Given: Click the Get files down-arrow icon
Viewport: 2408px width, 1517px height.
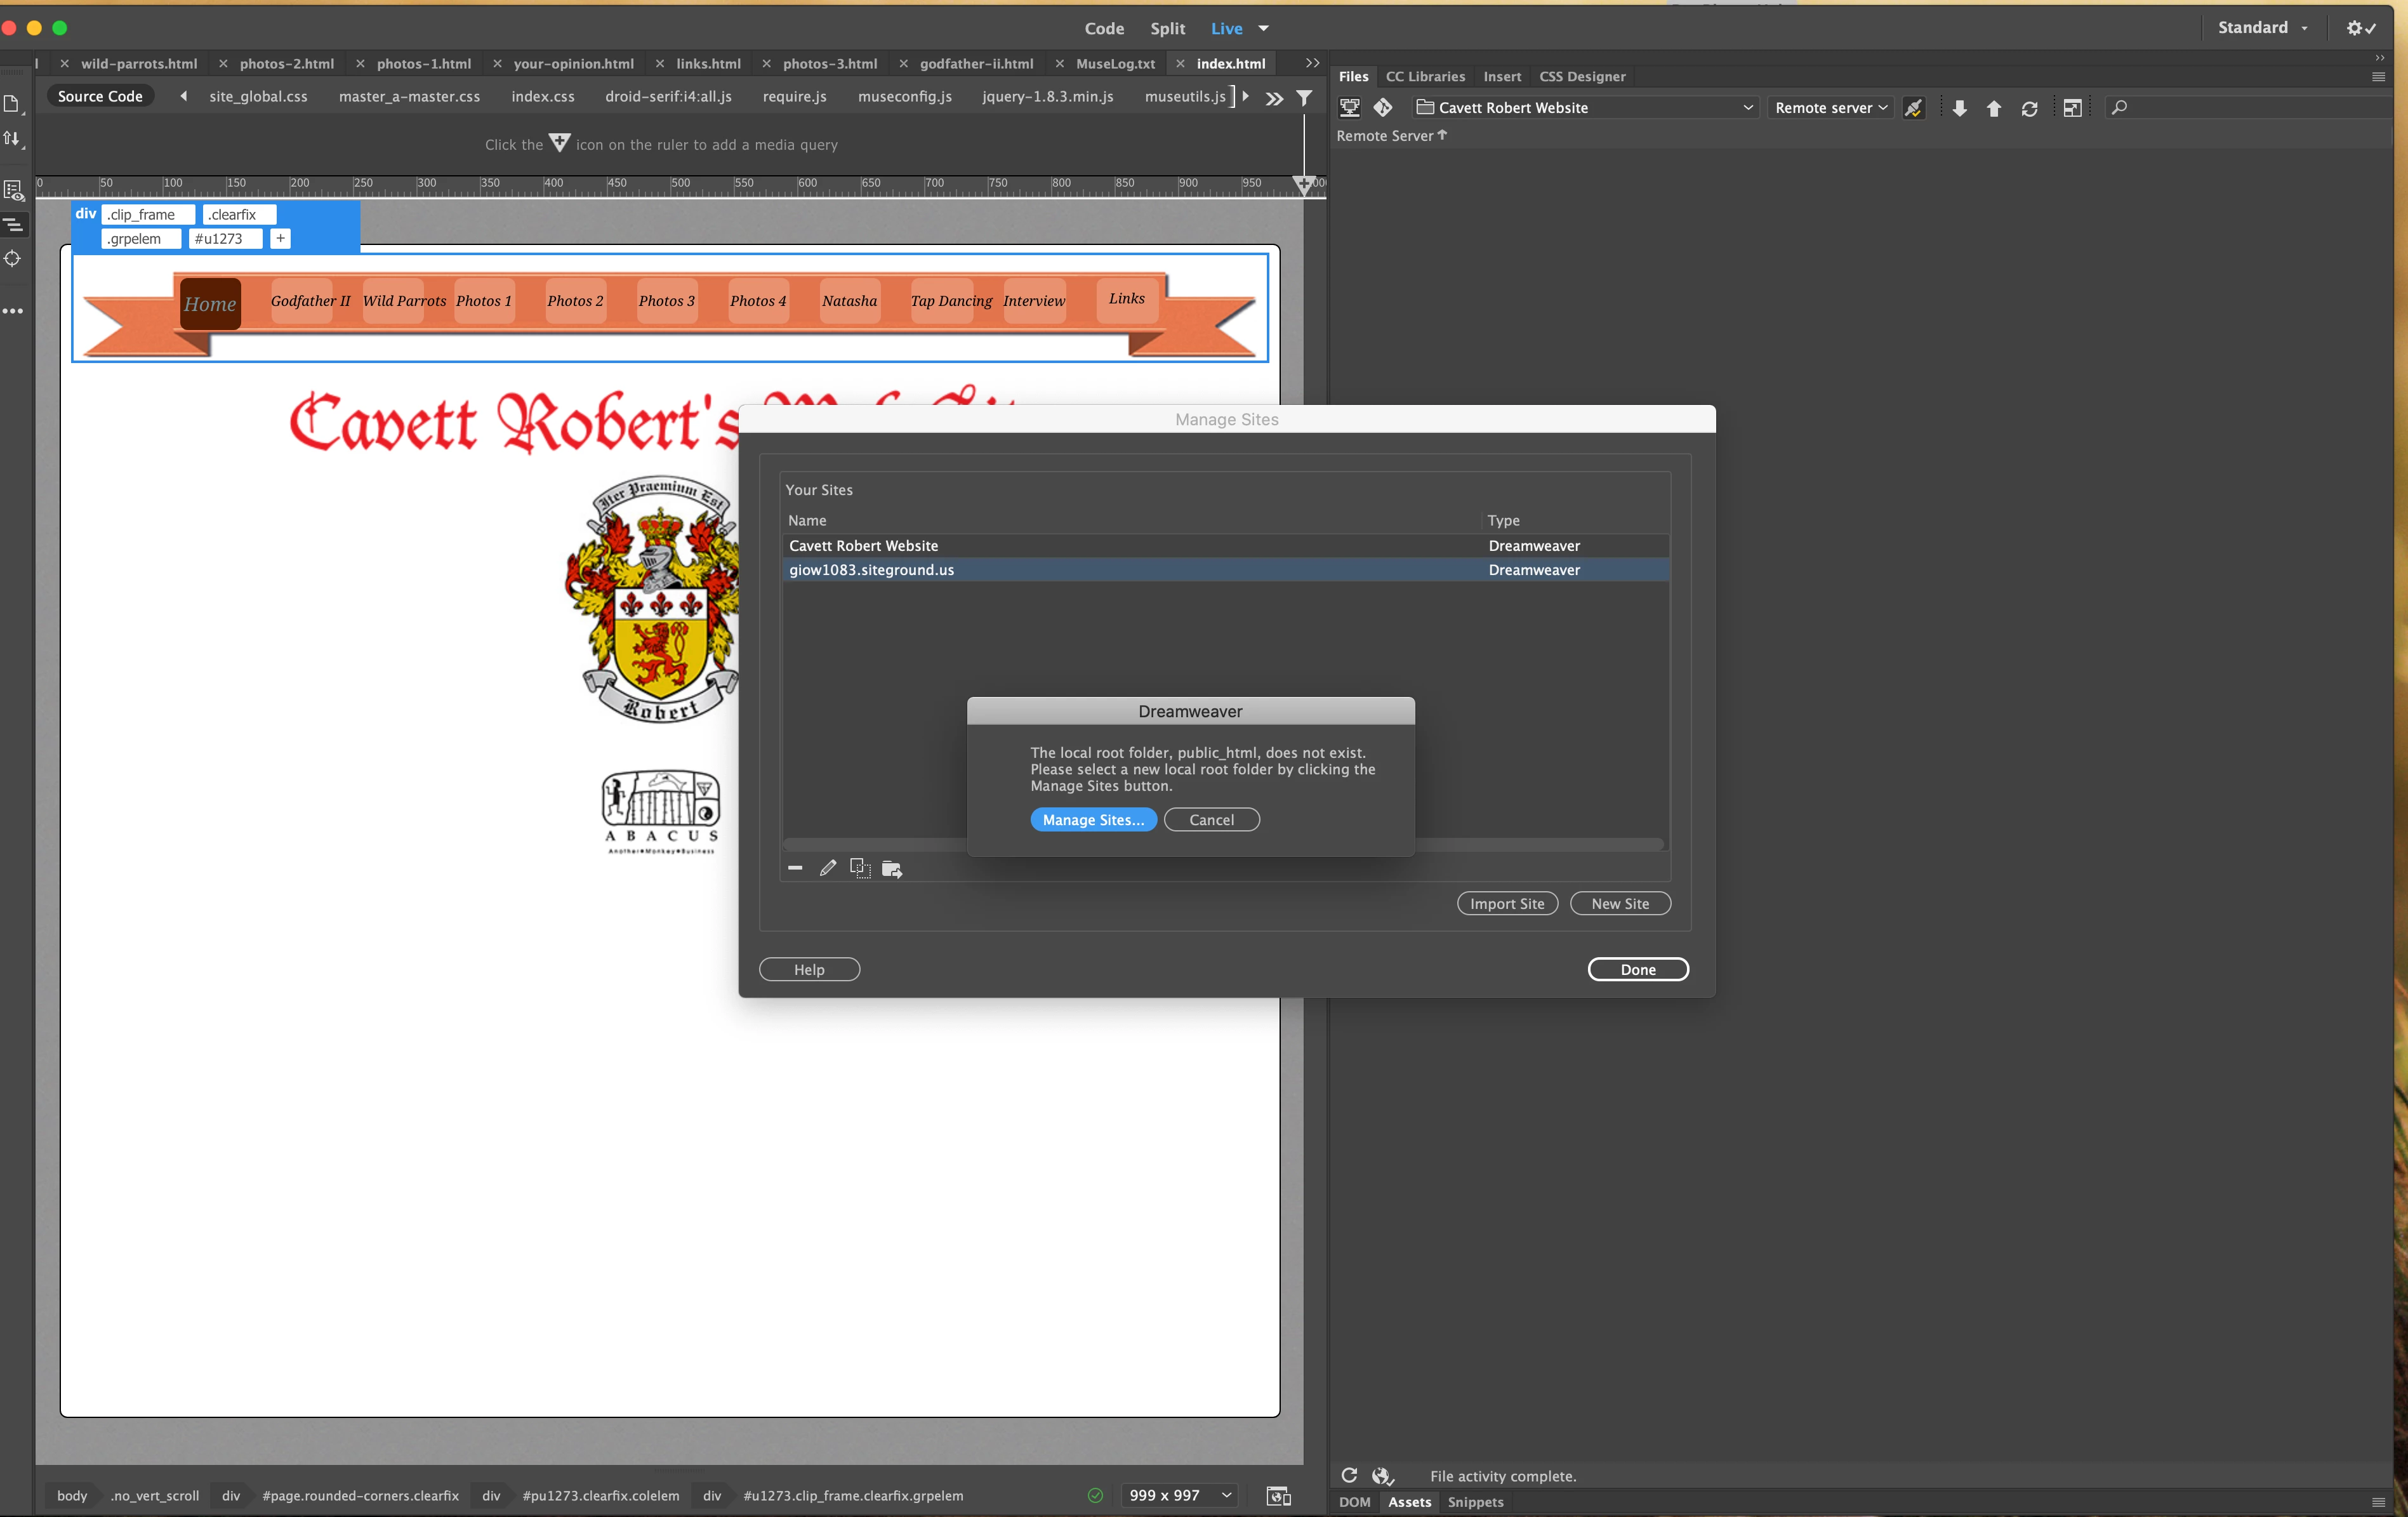Looking at the screenshot, I should pyautogui.click(x=1959, y=108).
